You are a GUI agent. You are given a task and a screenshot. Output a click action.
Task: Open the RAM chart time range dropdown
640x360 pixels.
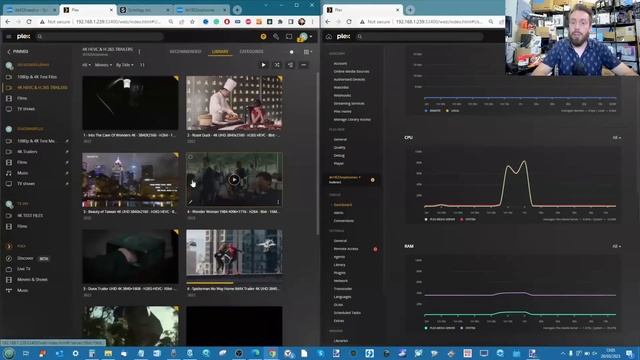(x=617, y=247)
